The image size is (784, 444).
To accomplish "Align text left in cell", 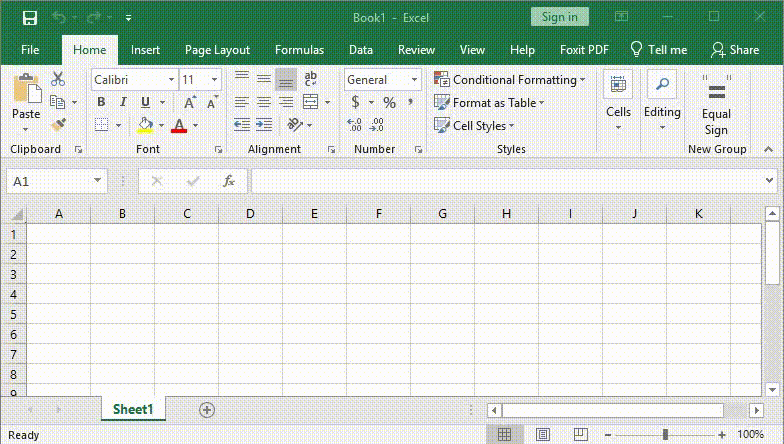I will coord(242,102).
